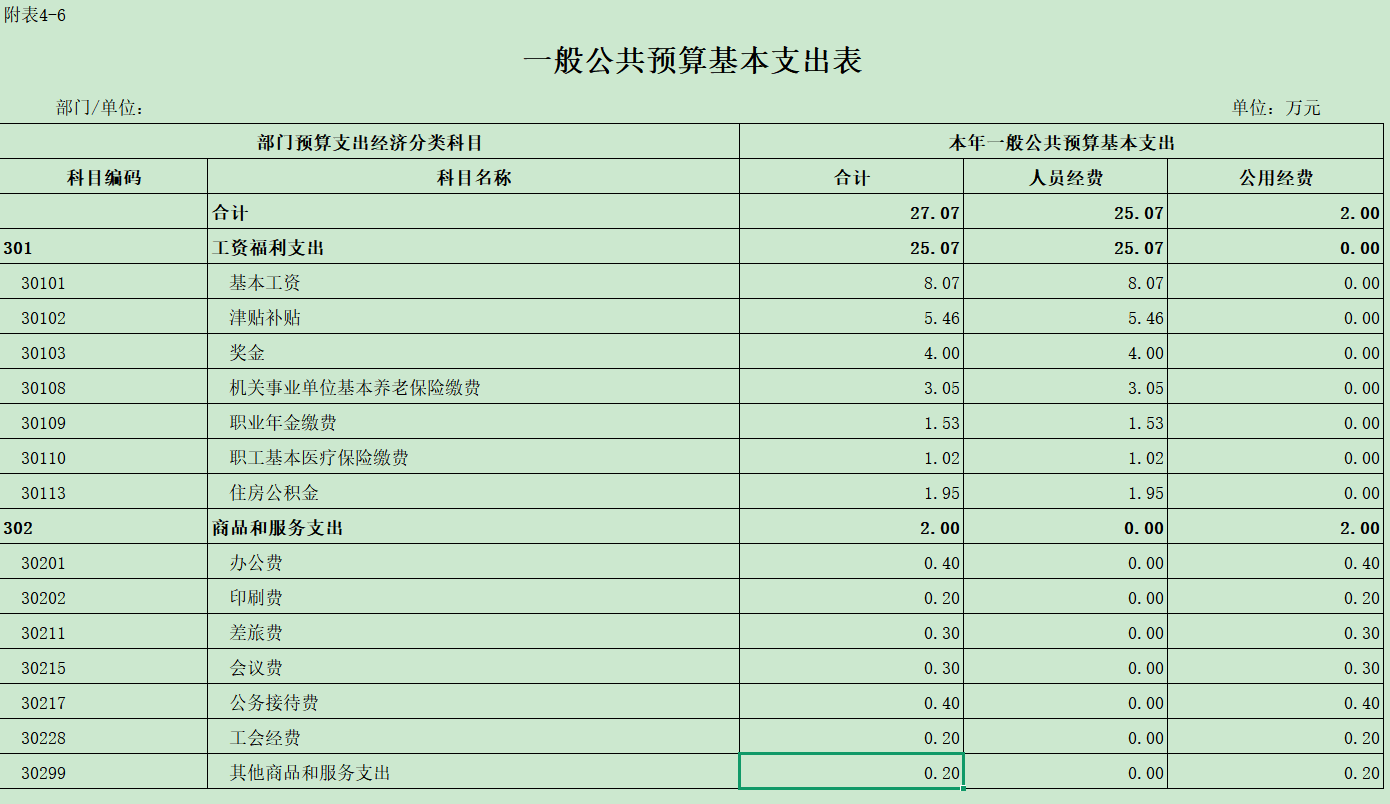Screen dimensions: 1390x804
Task: Select 1.95 in 住房公积金 row 人员经费 column
Action: 1066,492
